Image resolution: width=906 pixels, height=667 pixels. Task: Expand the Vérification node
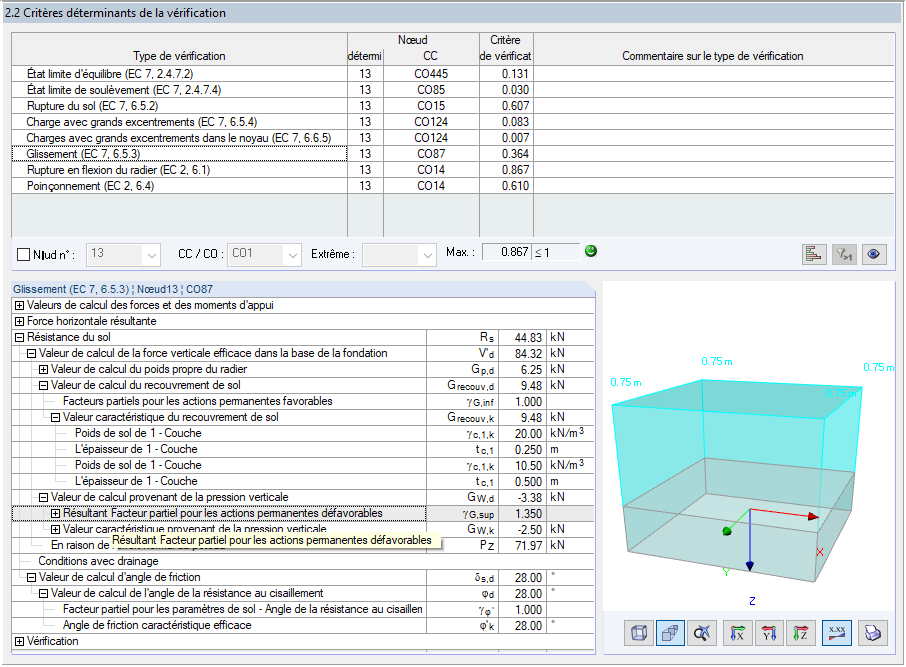pos(20,642)
